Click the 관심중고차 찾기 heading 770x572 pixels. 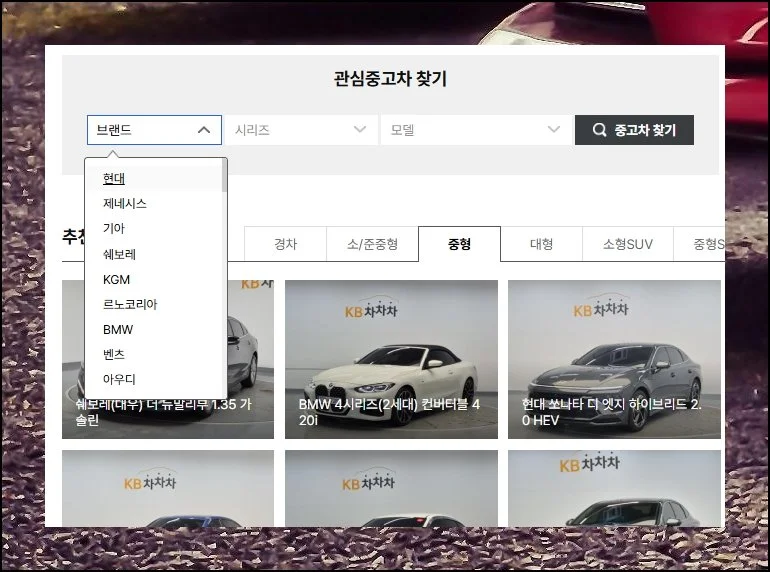(x=390, y=79)
